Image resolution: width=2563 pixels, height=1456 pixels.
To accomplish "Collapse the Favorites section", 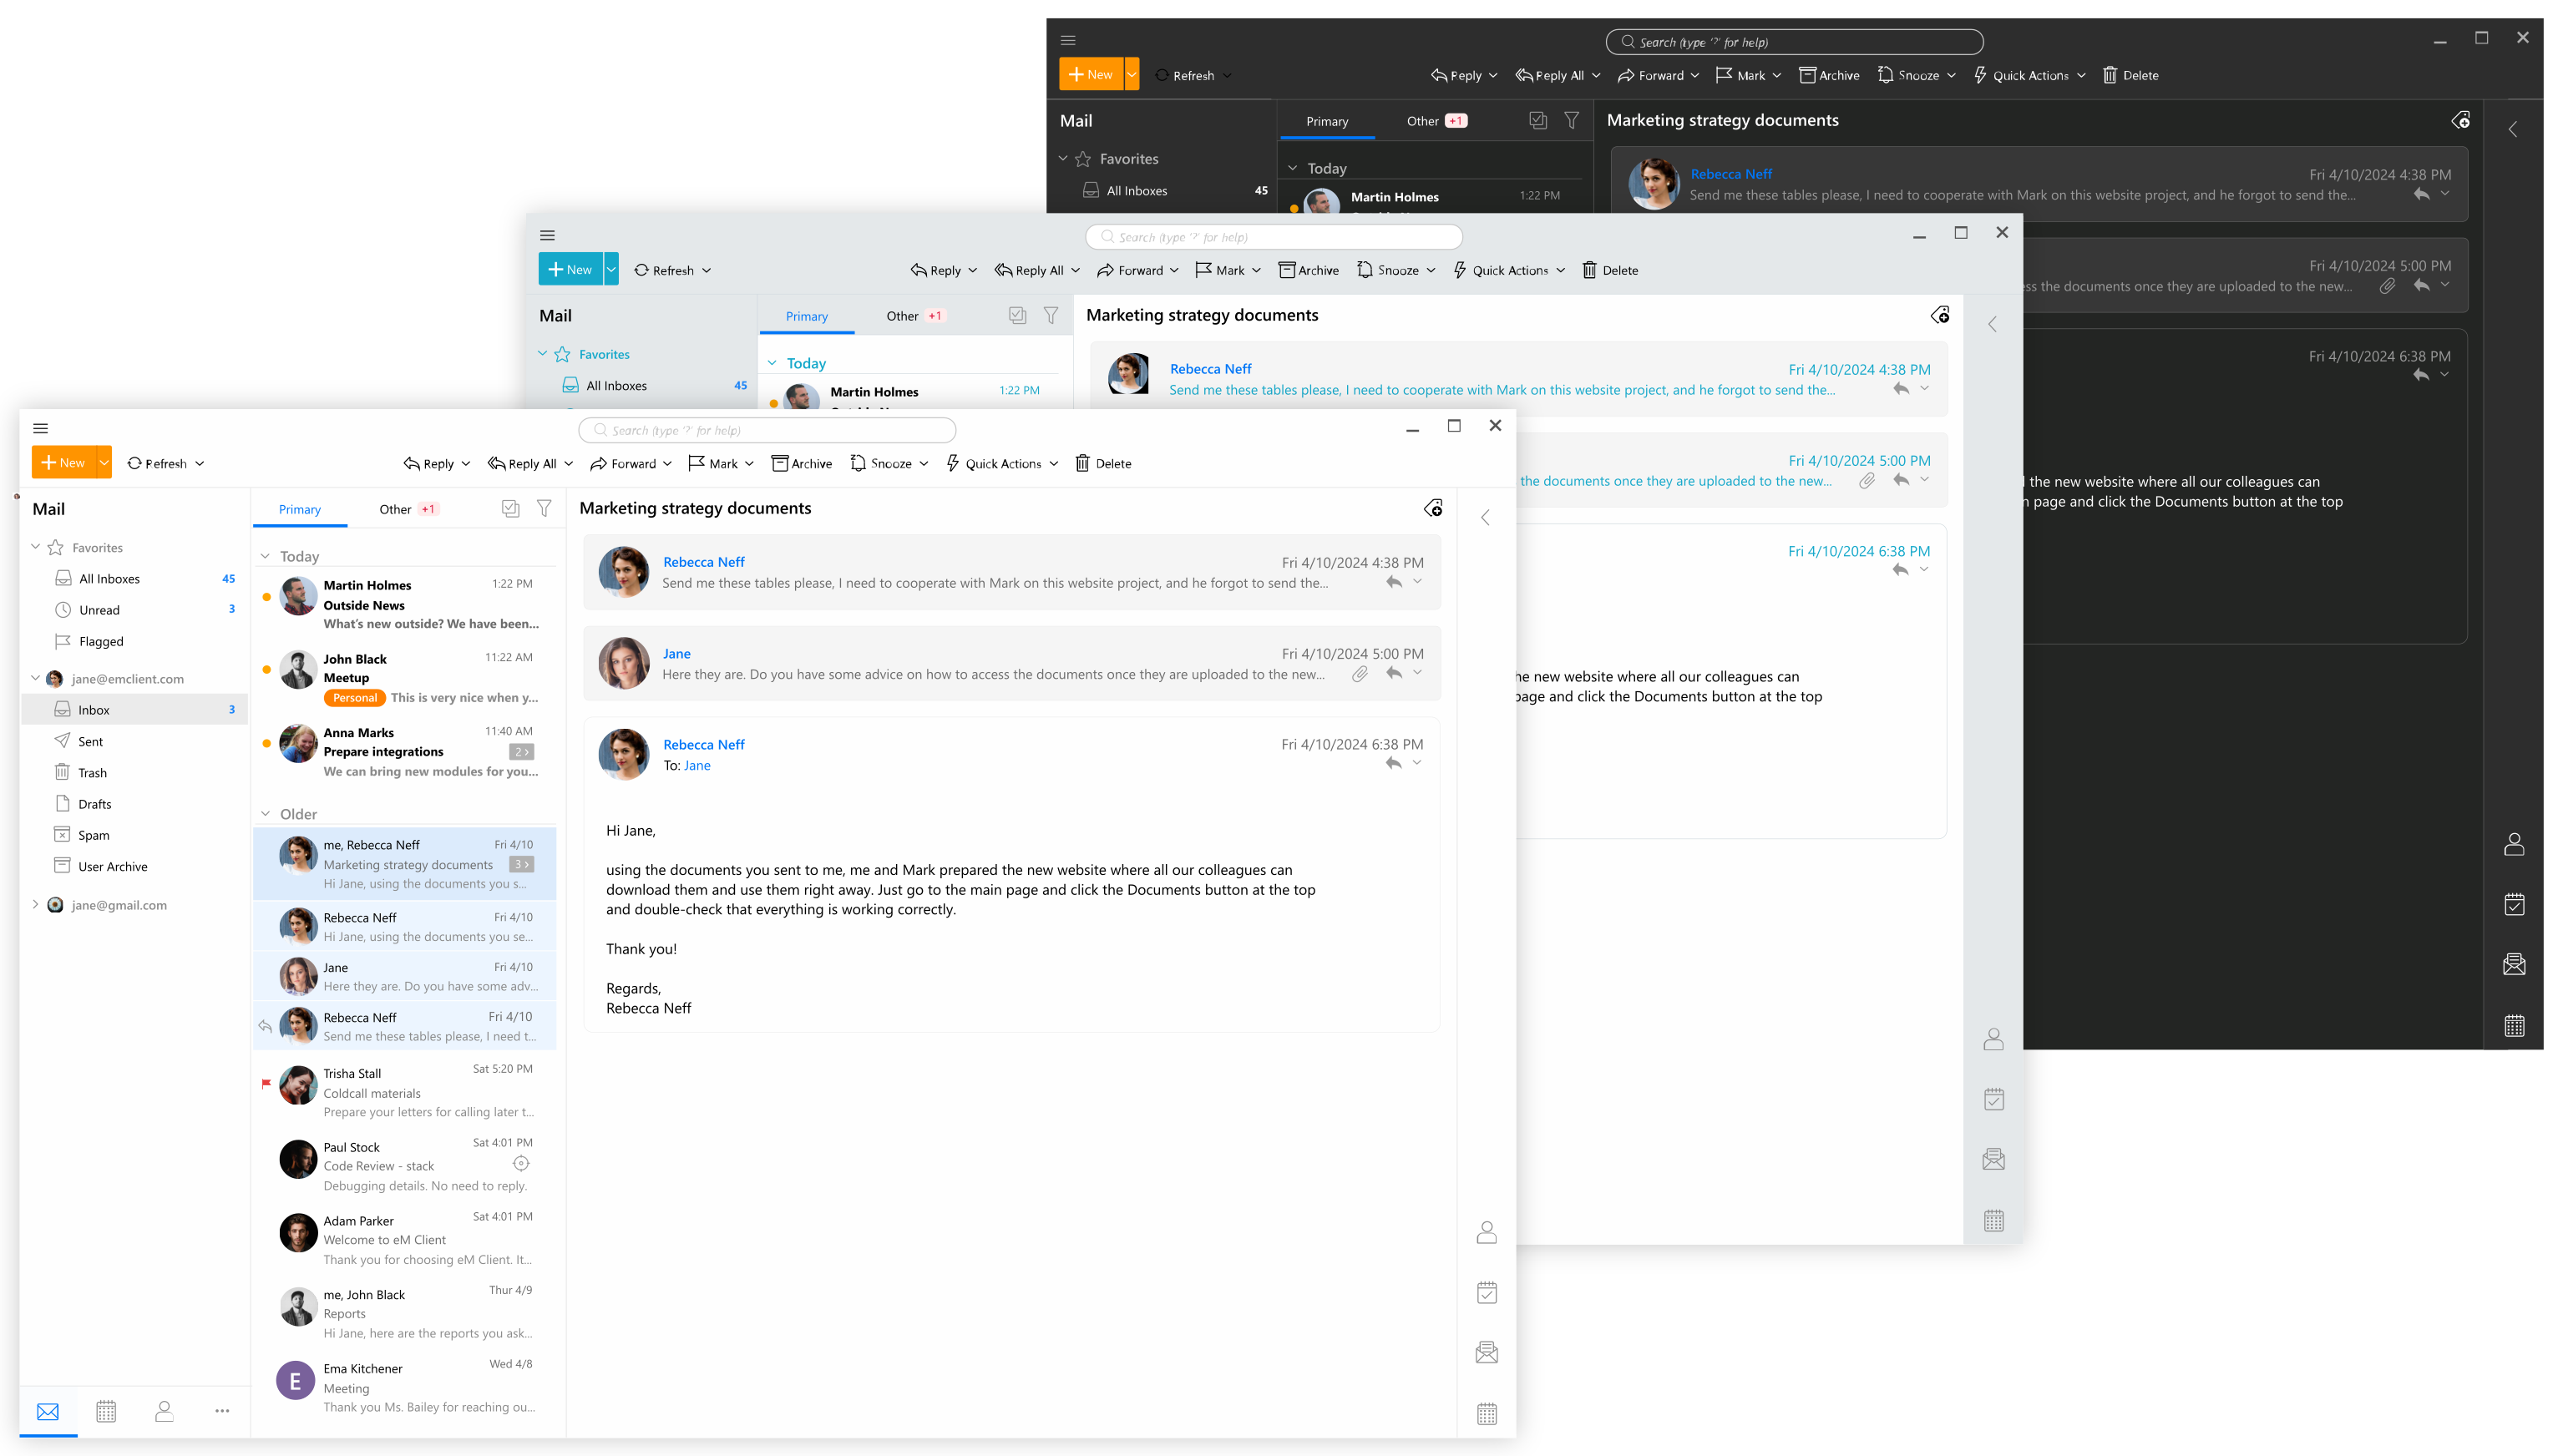I will tap(36, 547).
